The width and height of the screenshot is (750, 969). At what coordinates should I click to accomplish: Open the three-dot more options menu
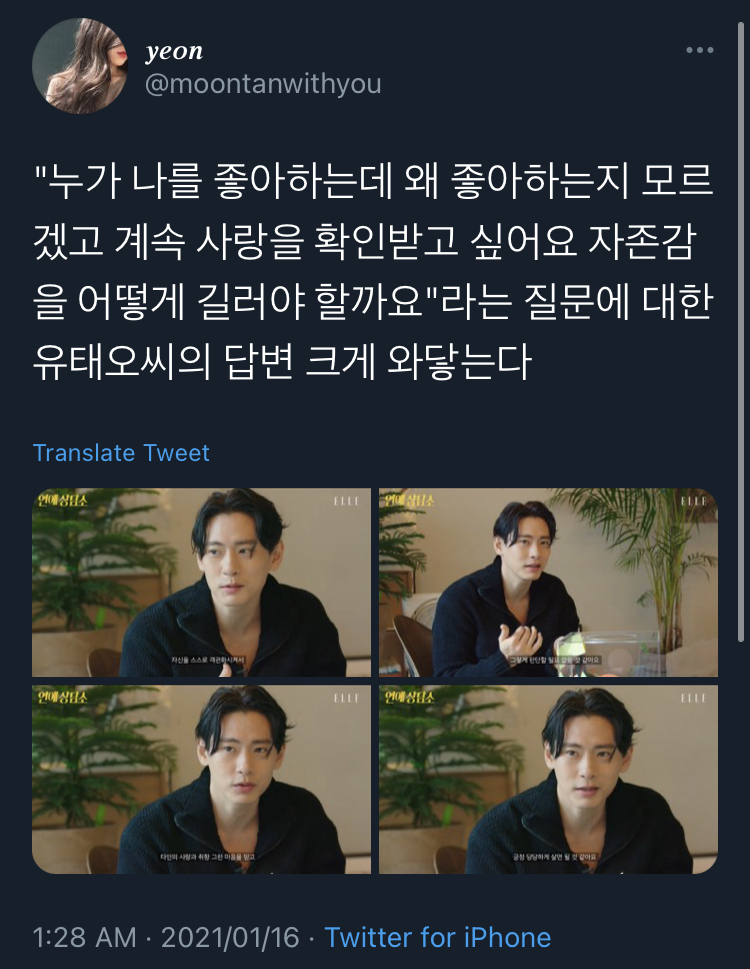pyautogui.click(x=700, y=50)
